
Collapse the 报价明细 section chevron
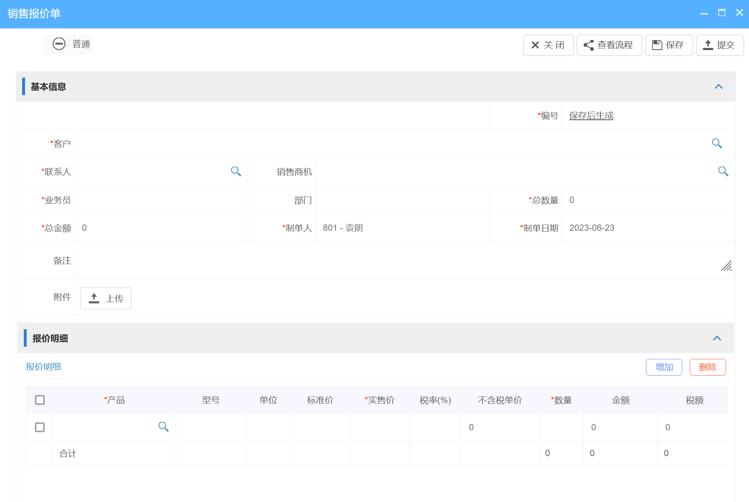point(717,339)
